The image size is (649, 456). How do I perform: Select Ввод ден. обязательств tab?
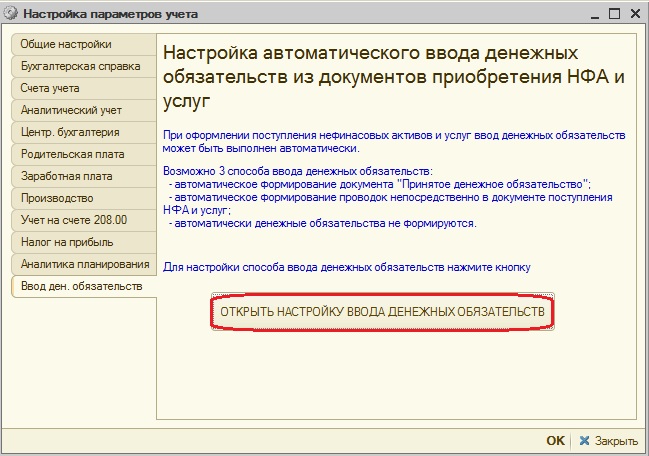84,286
